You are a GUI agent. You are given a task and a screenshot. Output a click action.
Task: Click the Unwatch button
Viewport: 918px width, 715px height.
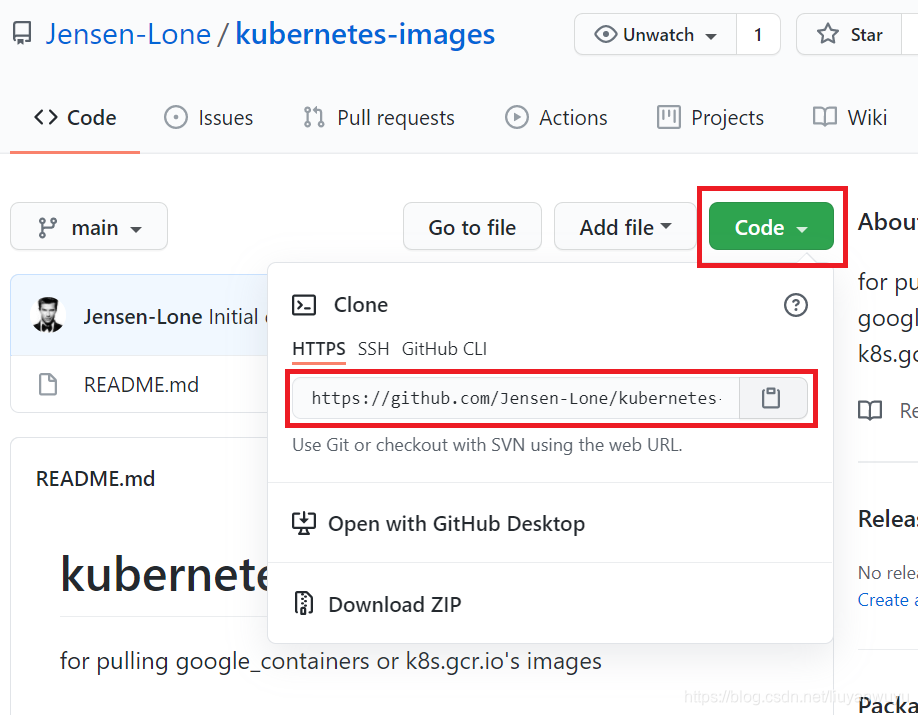[655, 35]
